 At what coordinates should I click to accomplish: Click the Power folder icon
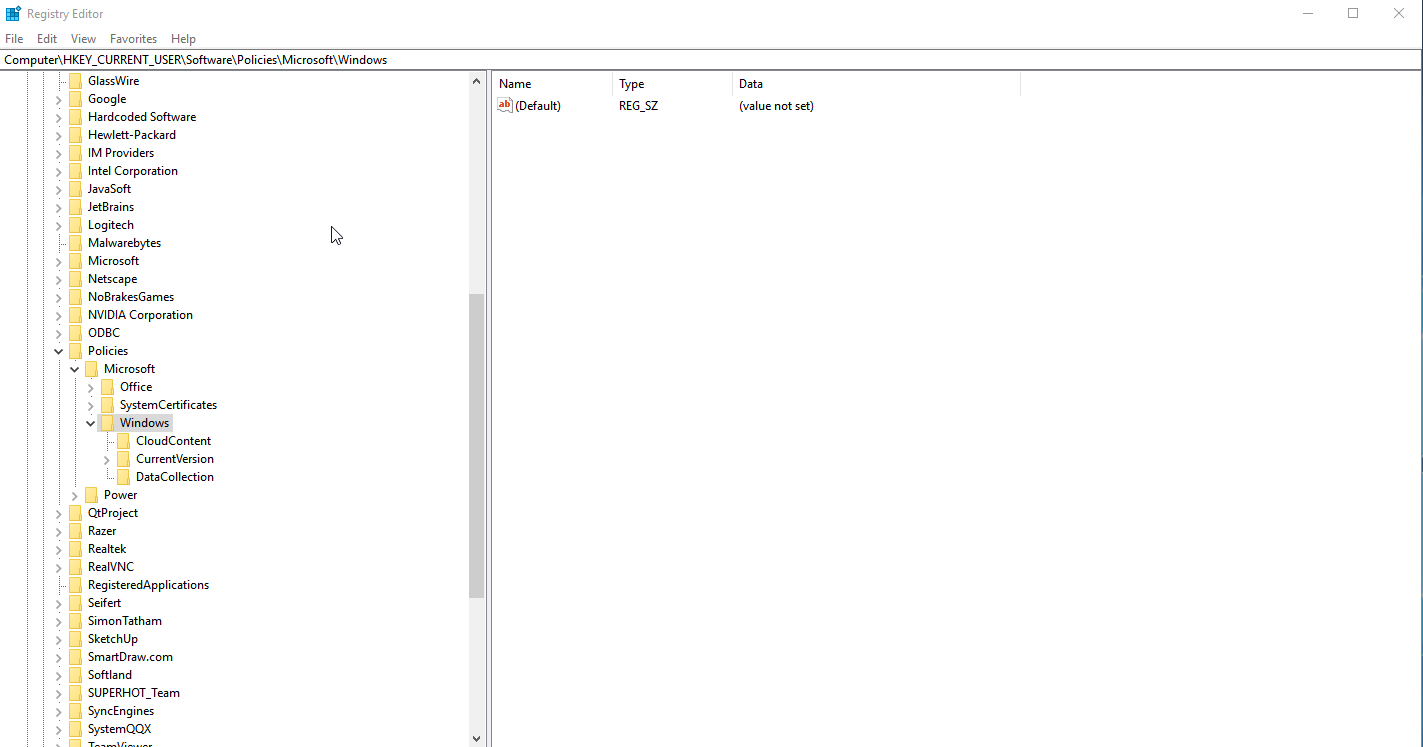click(91, 495)
